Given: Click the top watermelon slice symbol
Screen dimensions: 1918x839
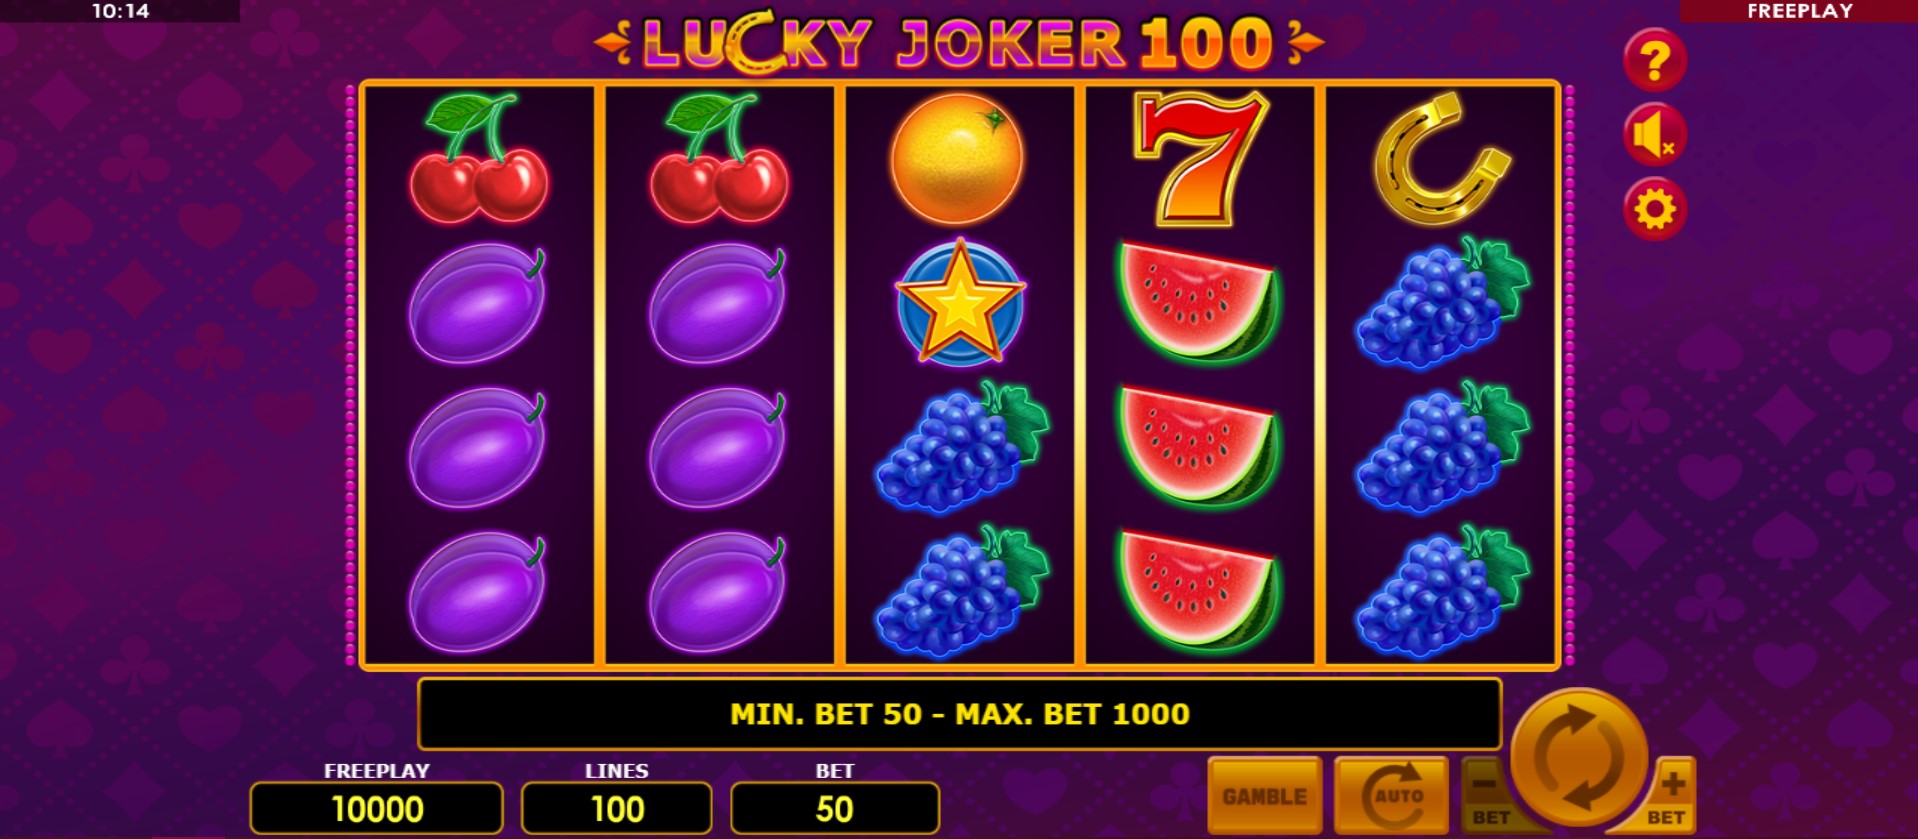Looking at the screenshot, I should (1199, 302).
